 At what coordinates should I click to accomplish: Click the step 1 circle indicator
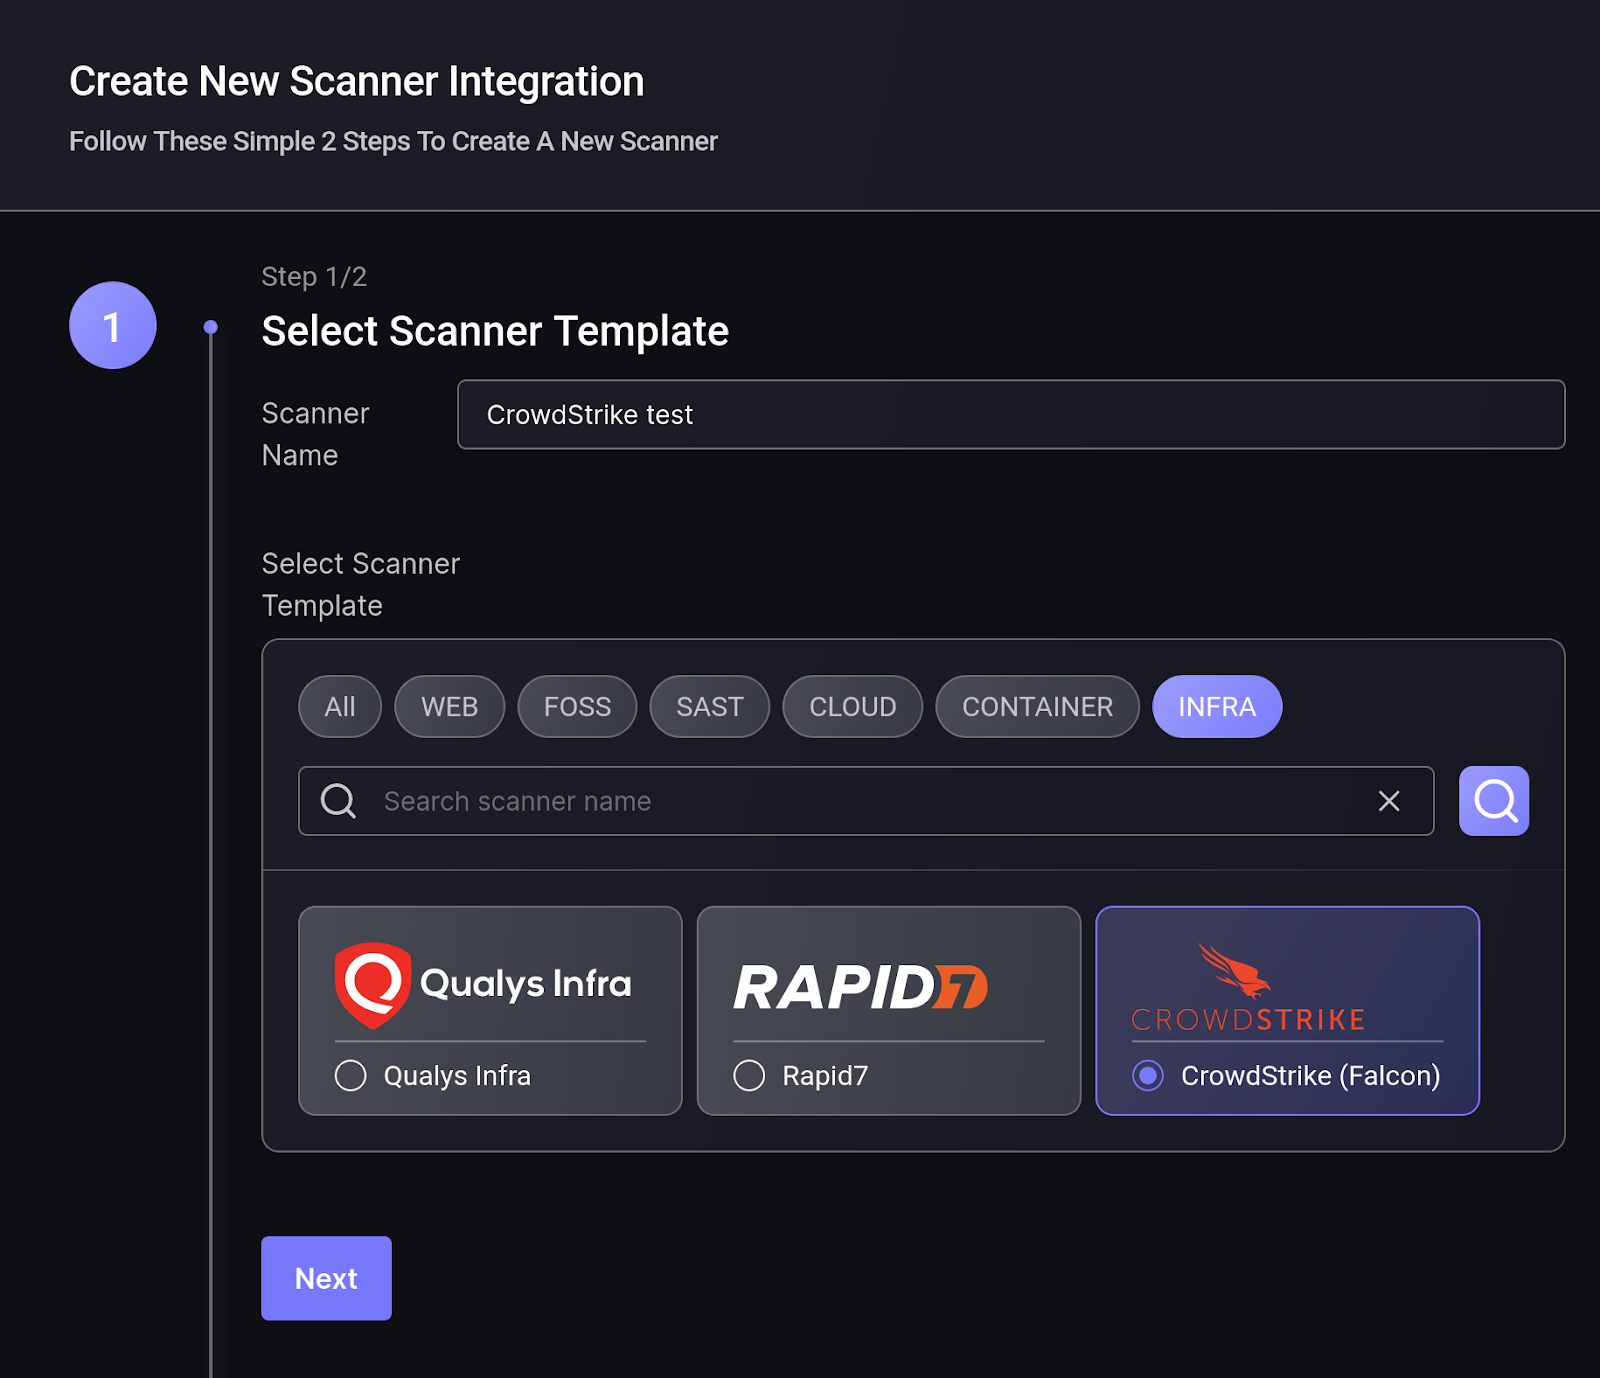(x=113, y=326)
